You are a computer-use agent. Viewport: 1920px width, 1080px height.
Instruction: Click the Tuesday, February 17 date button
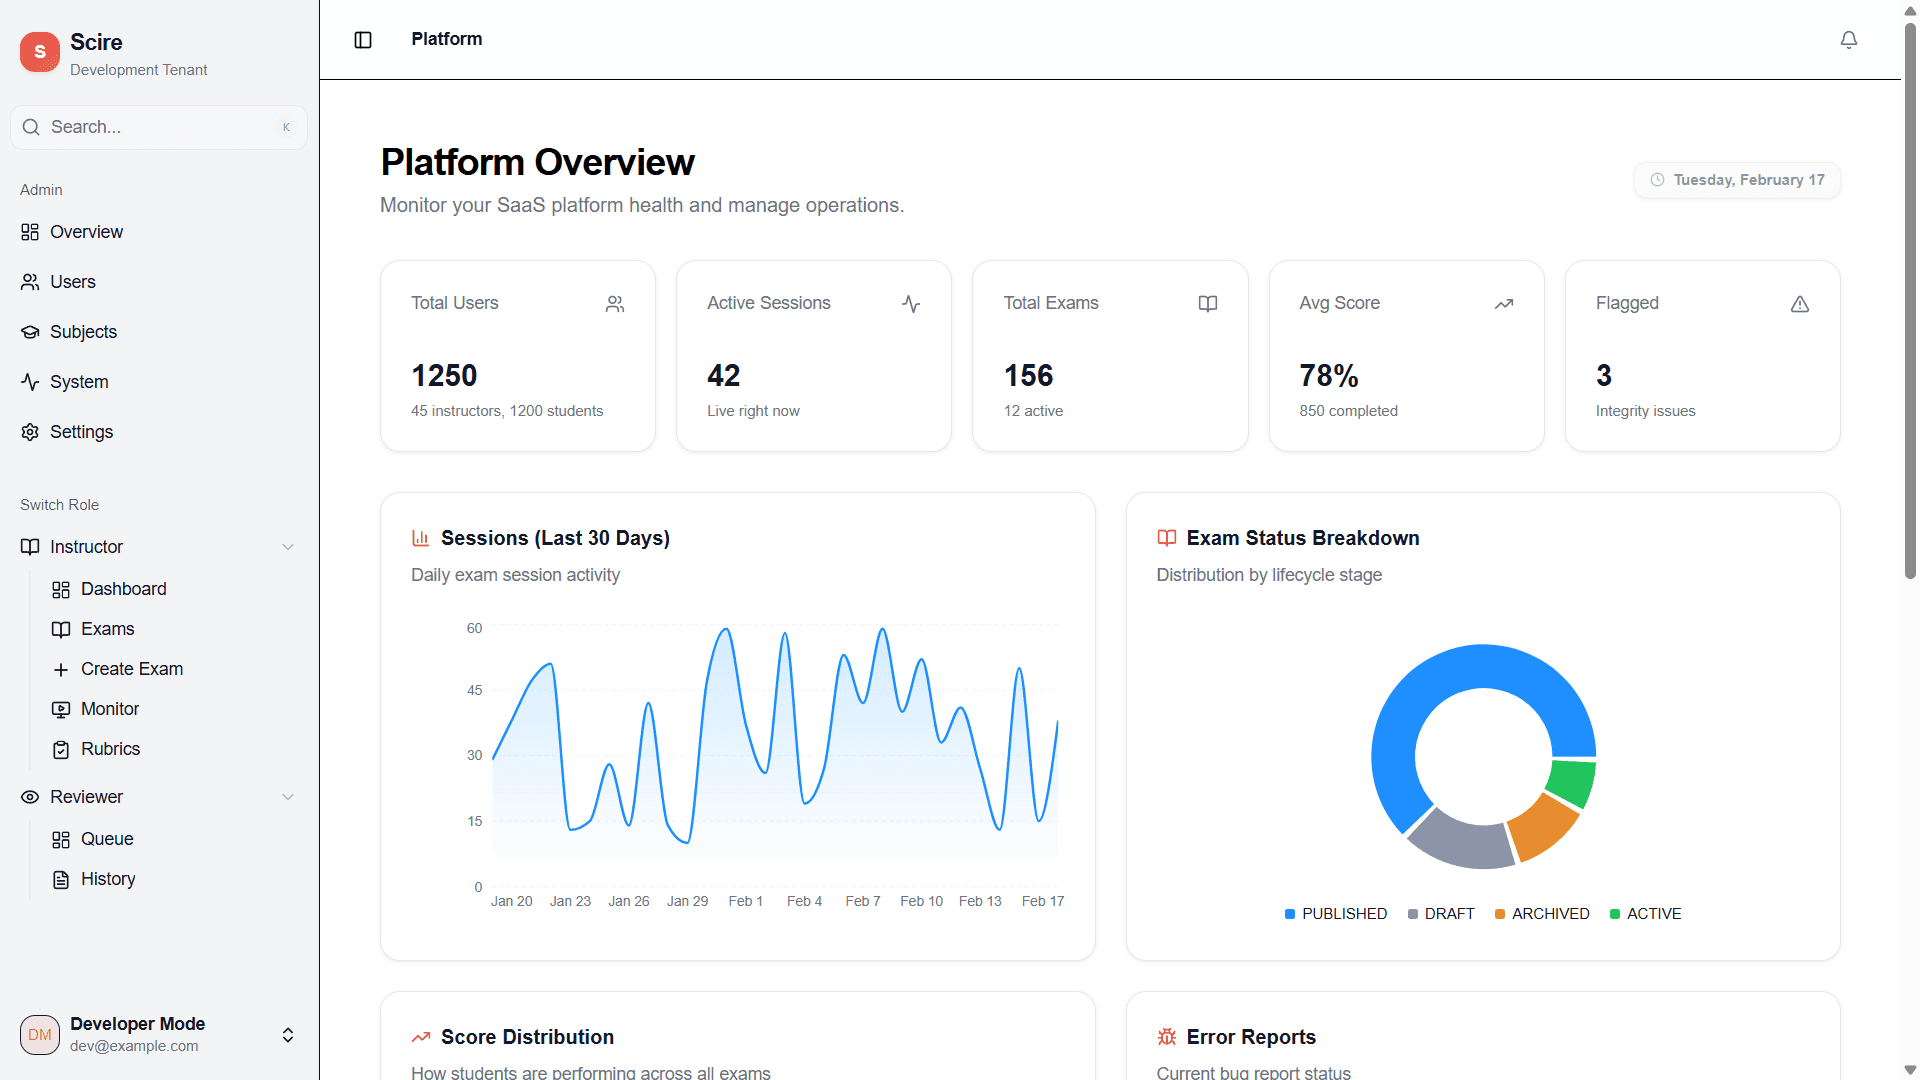coord(1736,180)
